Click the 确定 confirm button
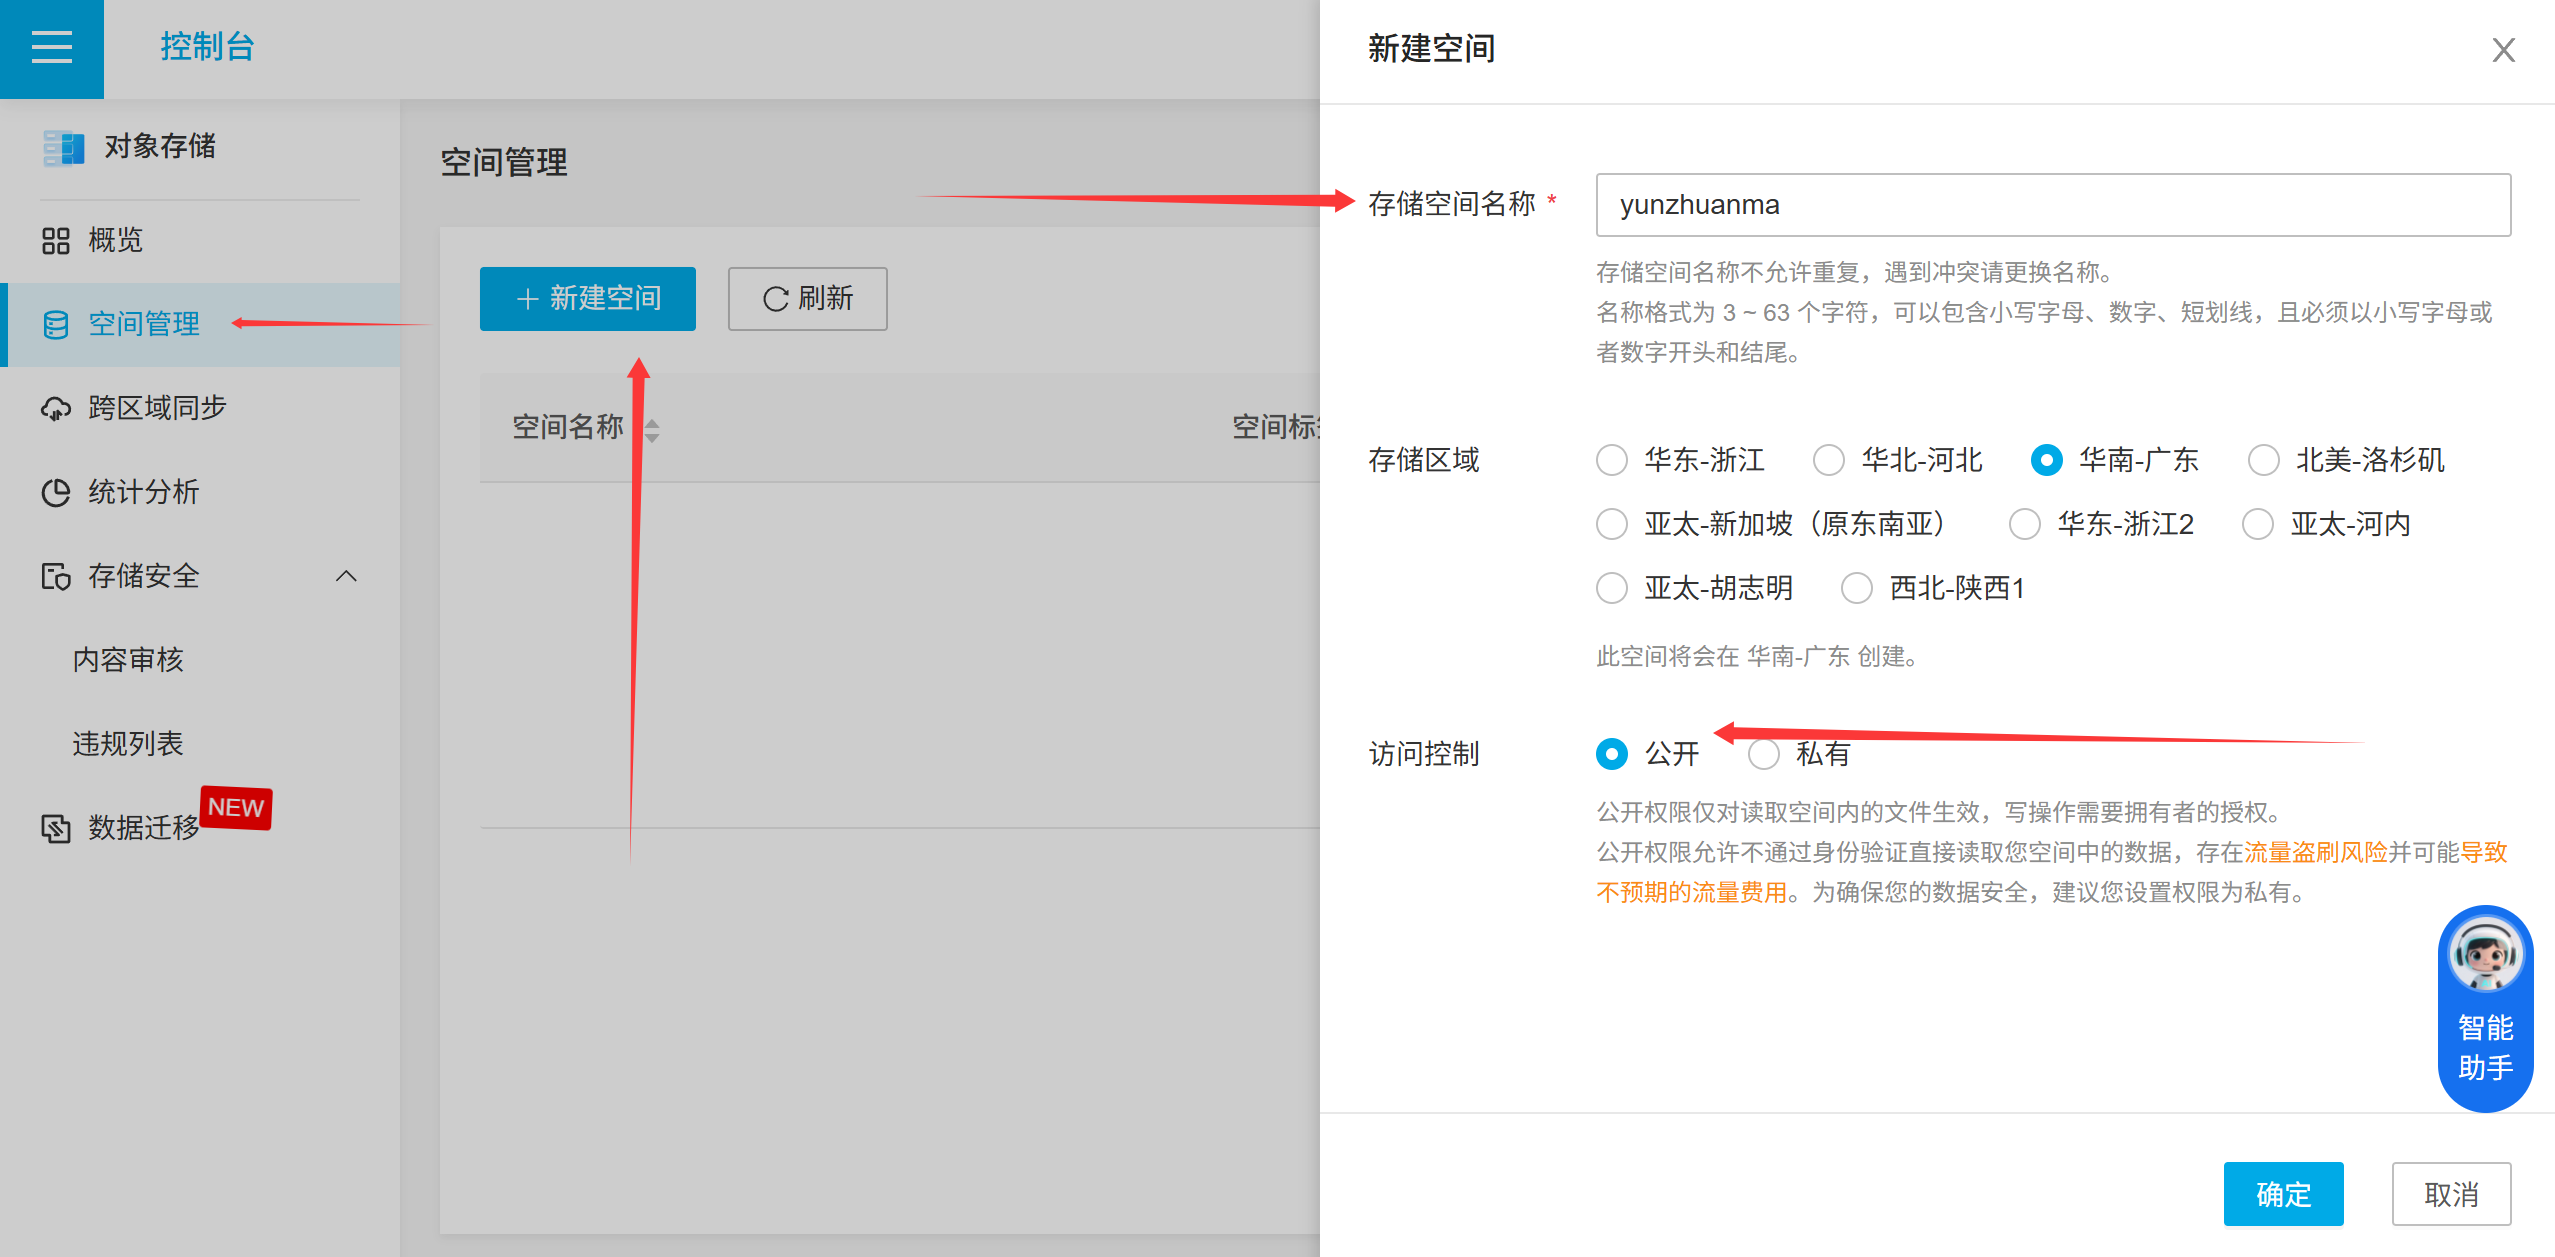The height and width of the screenshot is (1257, 2555). tap(2283, 1194)
